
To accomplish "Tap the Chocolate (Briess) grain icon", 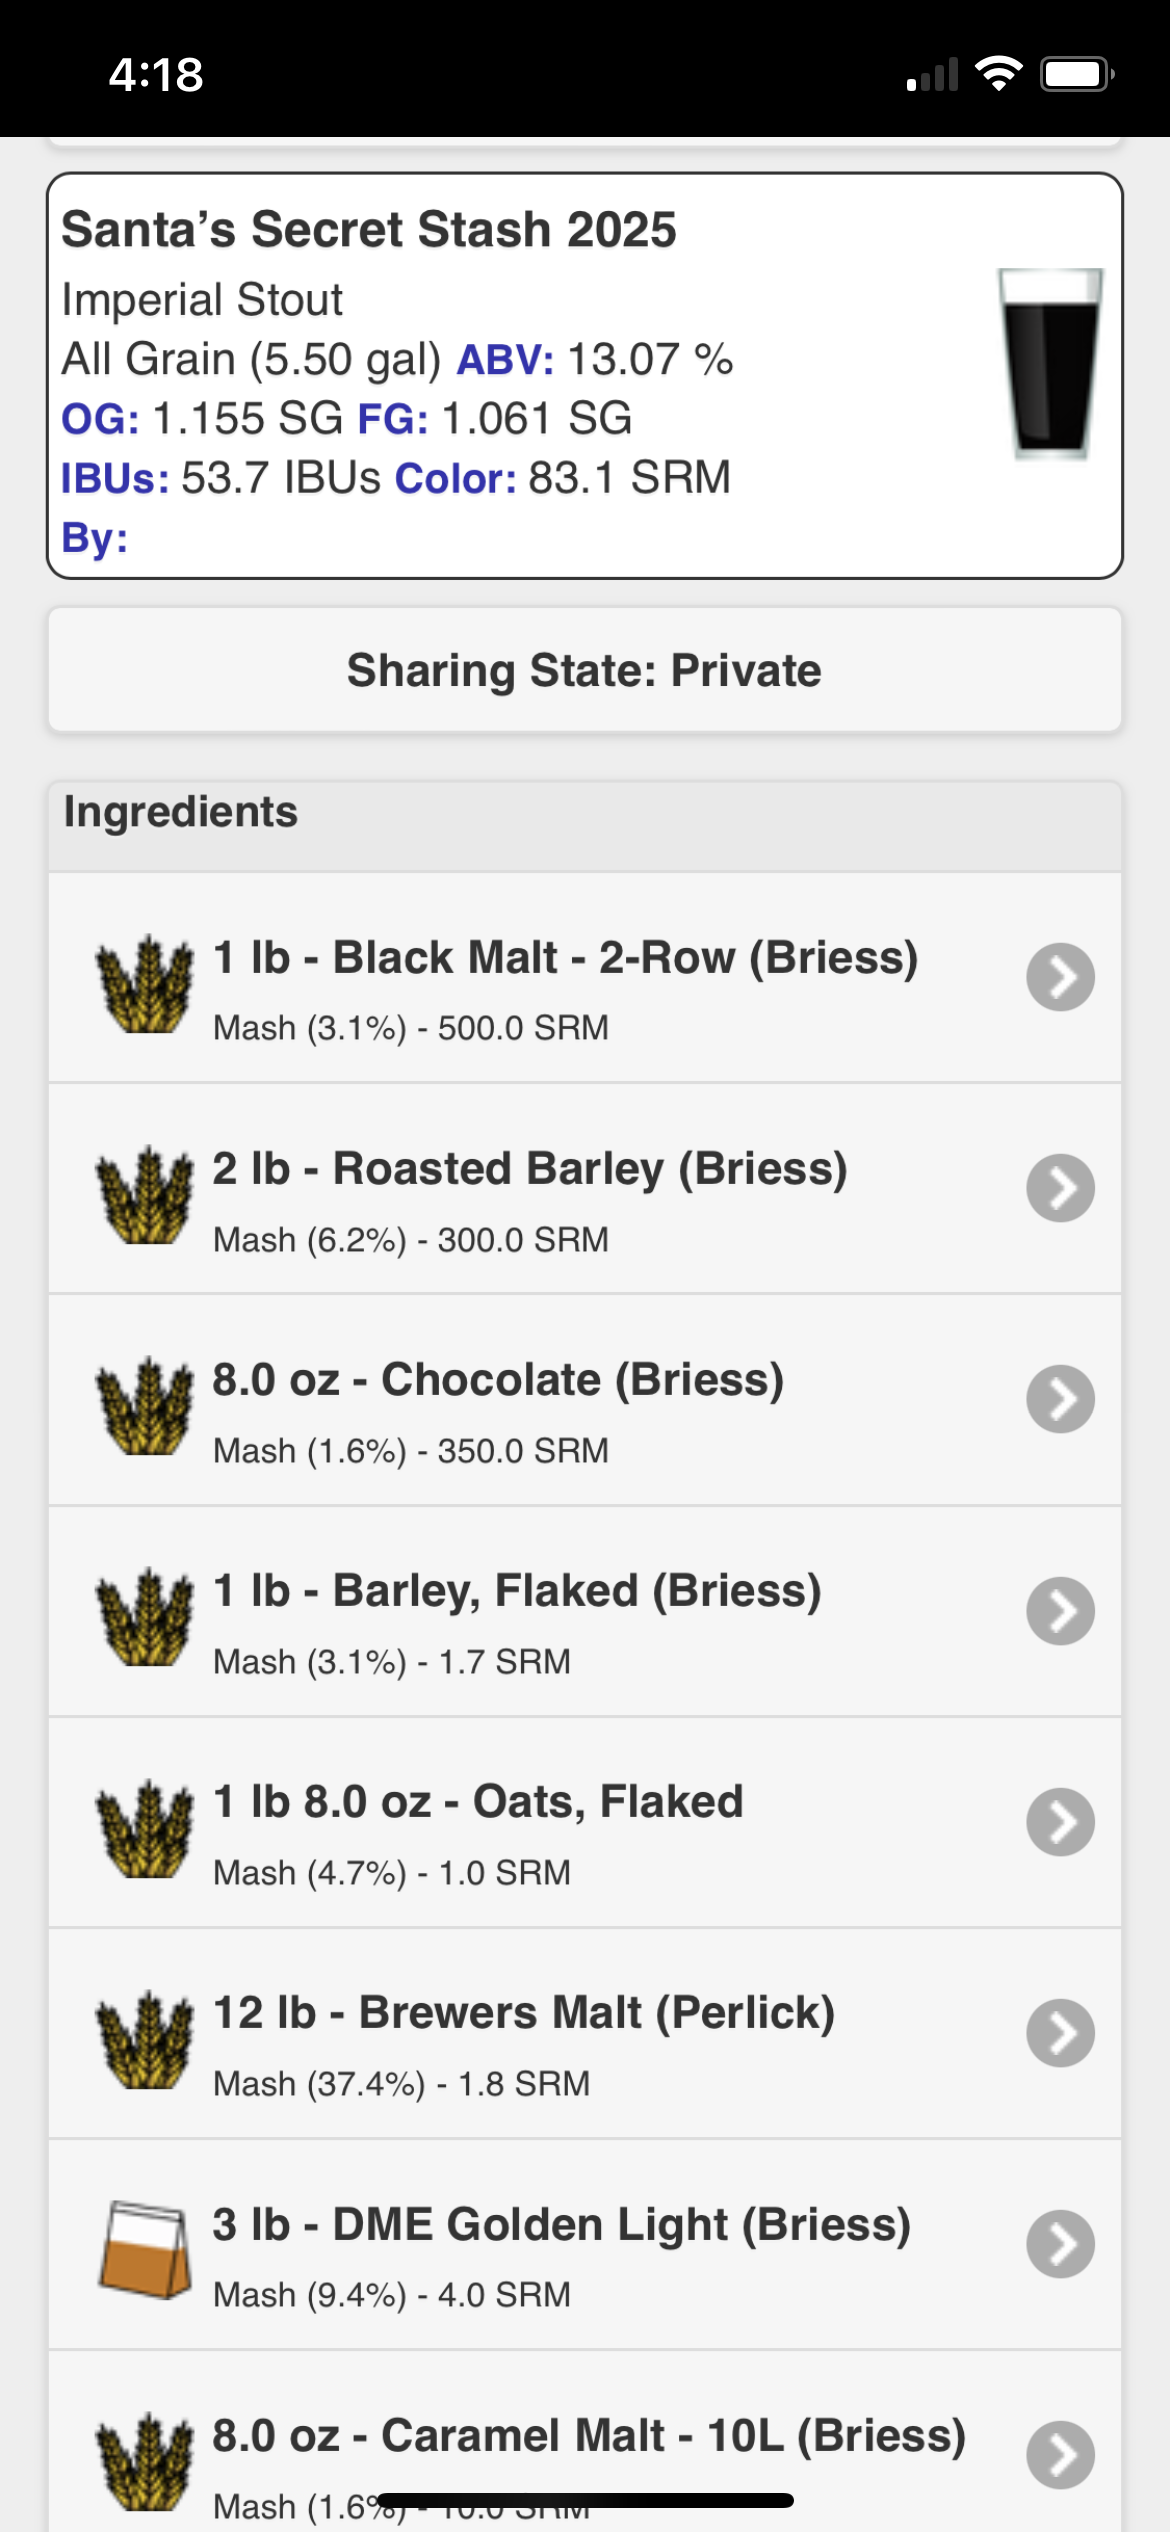I will (145, 1406).
